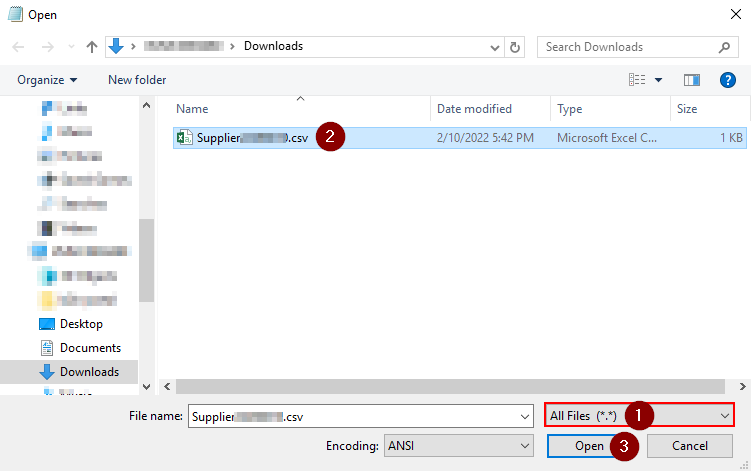Expand the File name history dropdown

[x=524, y=415]
